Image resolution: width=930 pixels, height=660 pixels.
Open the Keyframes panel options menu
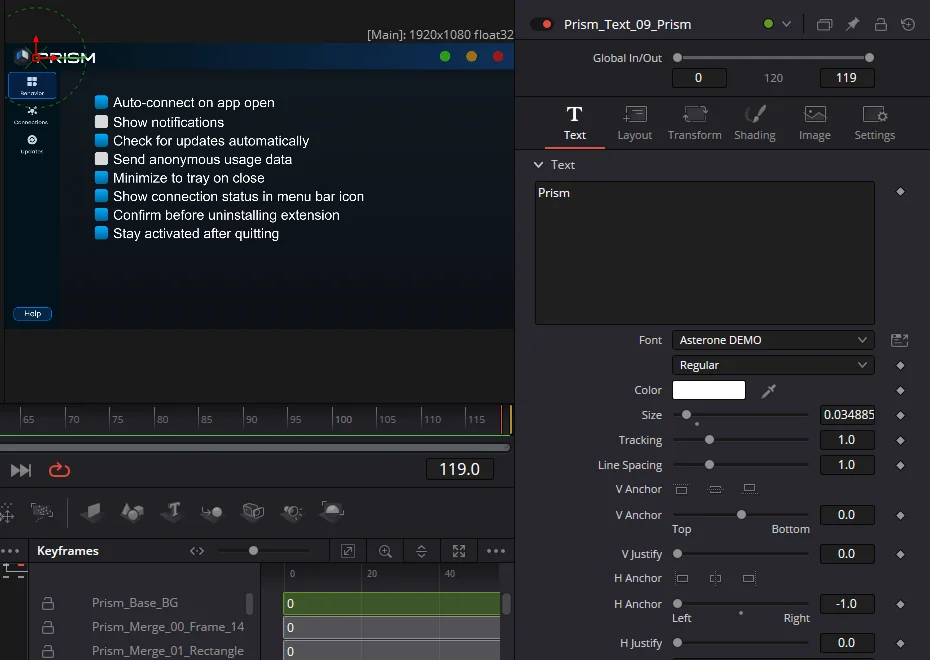pyautogui.click(x=496, y=551)
